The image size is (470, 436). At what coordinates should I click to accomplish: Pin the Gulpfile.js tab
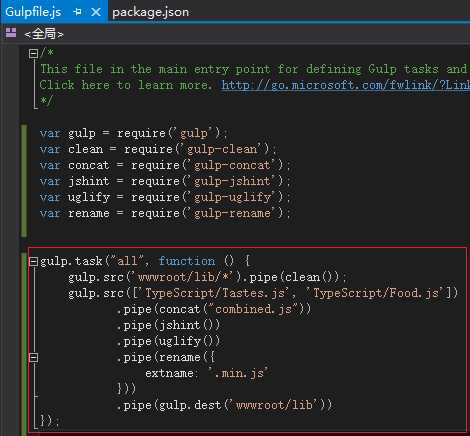coord(77,12)
